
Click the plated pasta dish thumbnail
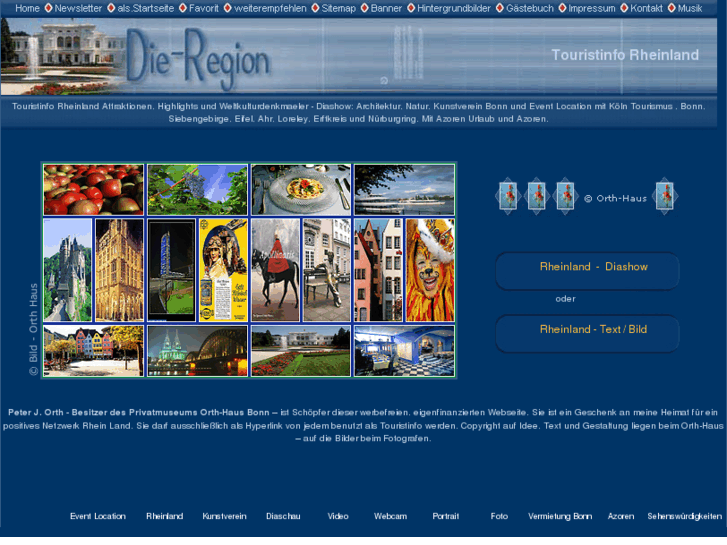301,190
